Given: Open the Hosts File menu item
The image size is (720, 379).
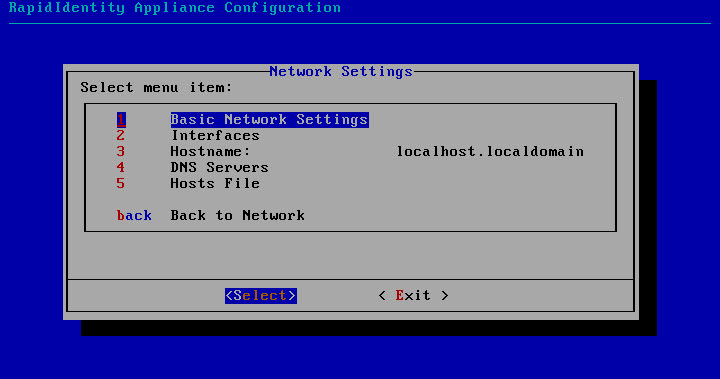Looking at the screenshot, I should click(x=215, y=184).
